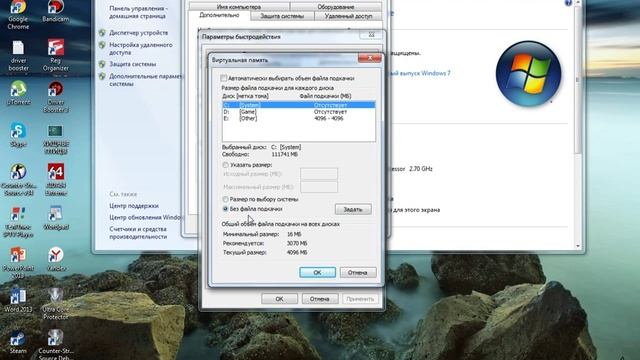
Task: Click shield icon beside Диспетчер устройств
Action: [102, 33]
